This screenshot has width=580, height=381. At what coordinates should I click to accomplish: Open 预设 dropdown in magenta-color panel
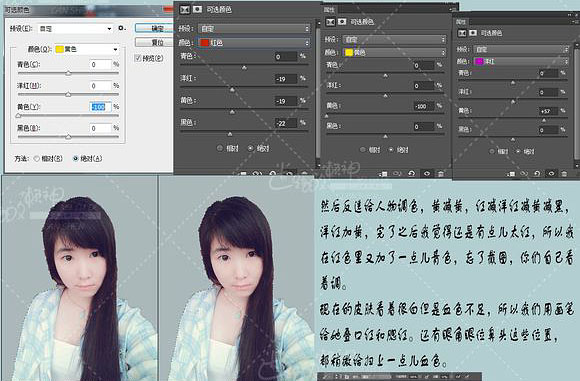[x=521, y=49]
